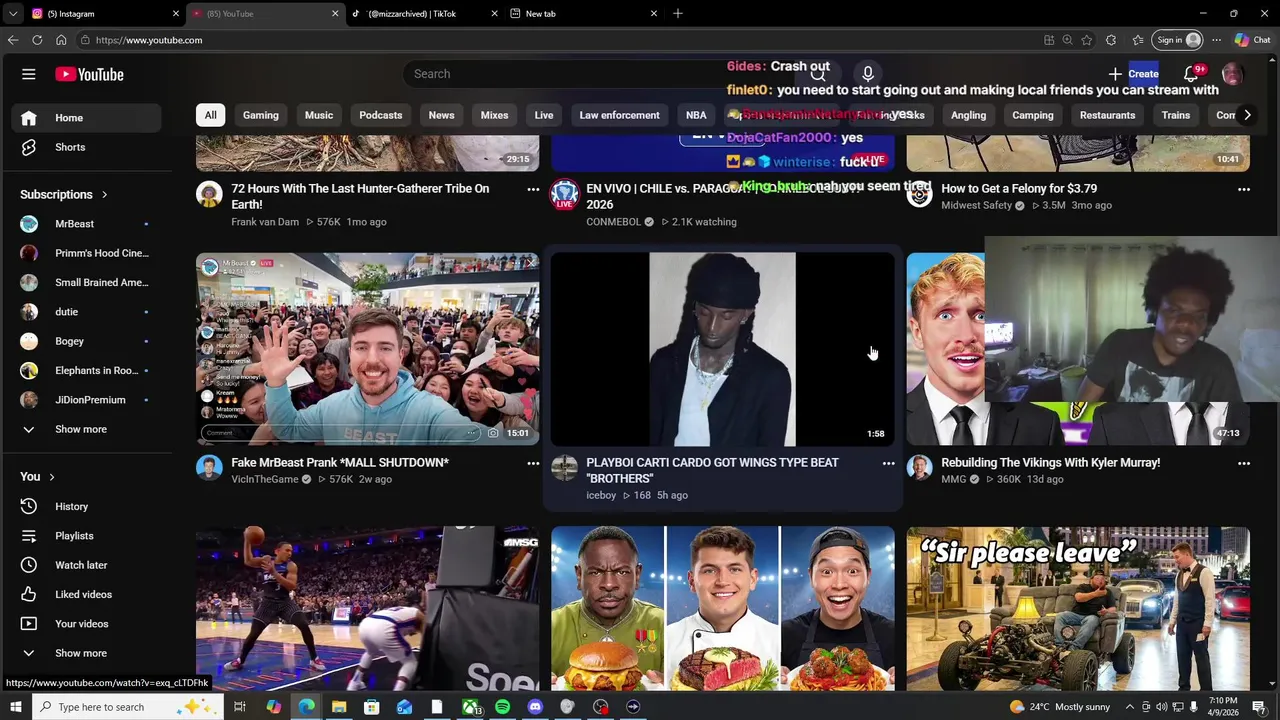Screen dimensions: 1280x720
Task: Select the All filter chip
Action: pos(210,115)
